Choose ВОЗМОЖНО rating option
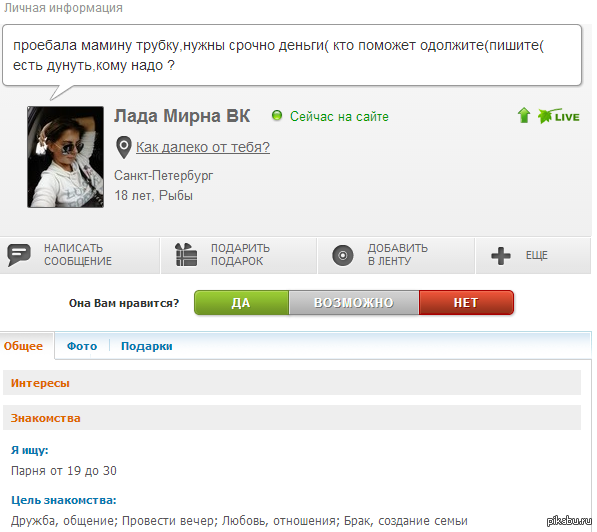Image resolution: width=597 pixels, height=532 pixels. click(x=354, y=303)
